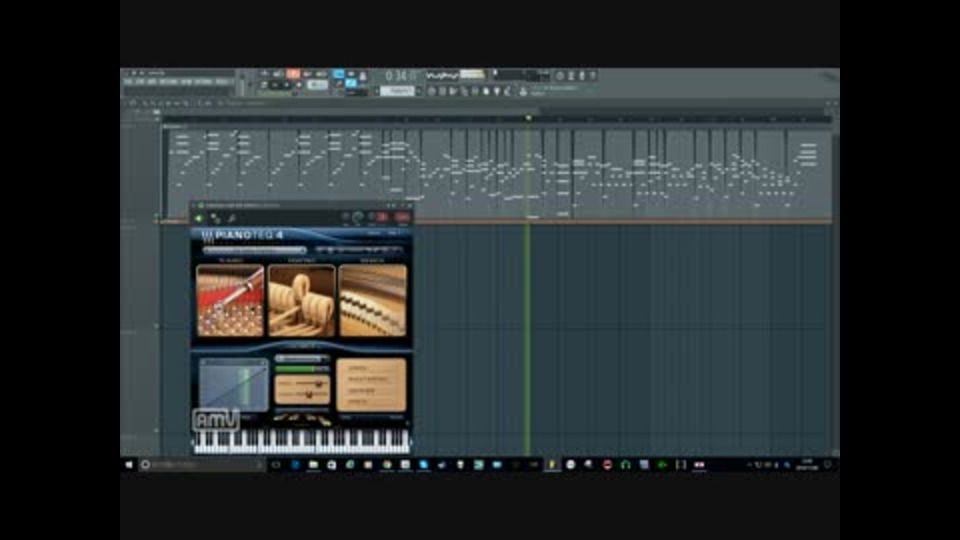Open the Tuning section thumbnail in Pianoteq

[230, 301]
